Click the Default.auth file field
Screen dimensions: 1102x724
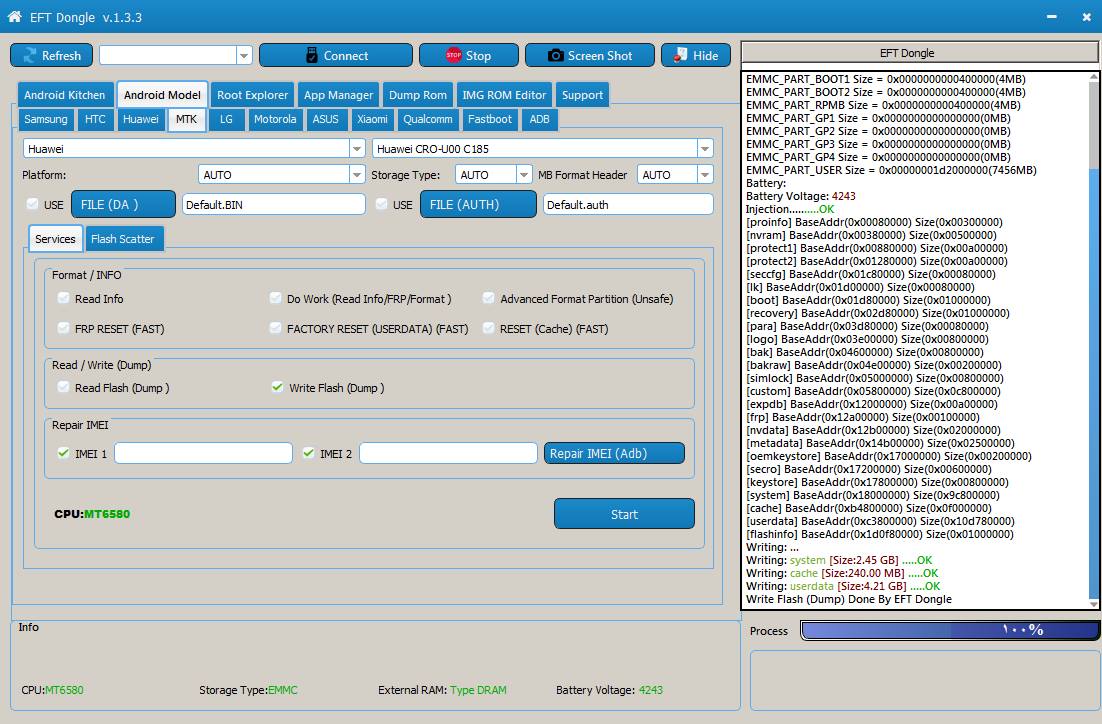[x=628, y=205]
